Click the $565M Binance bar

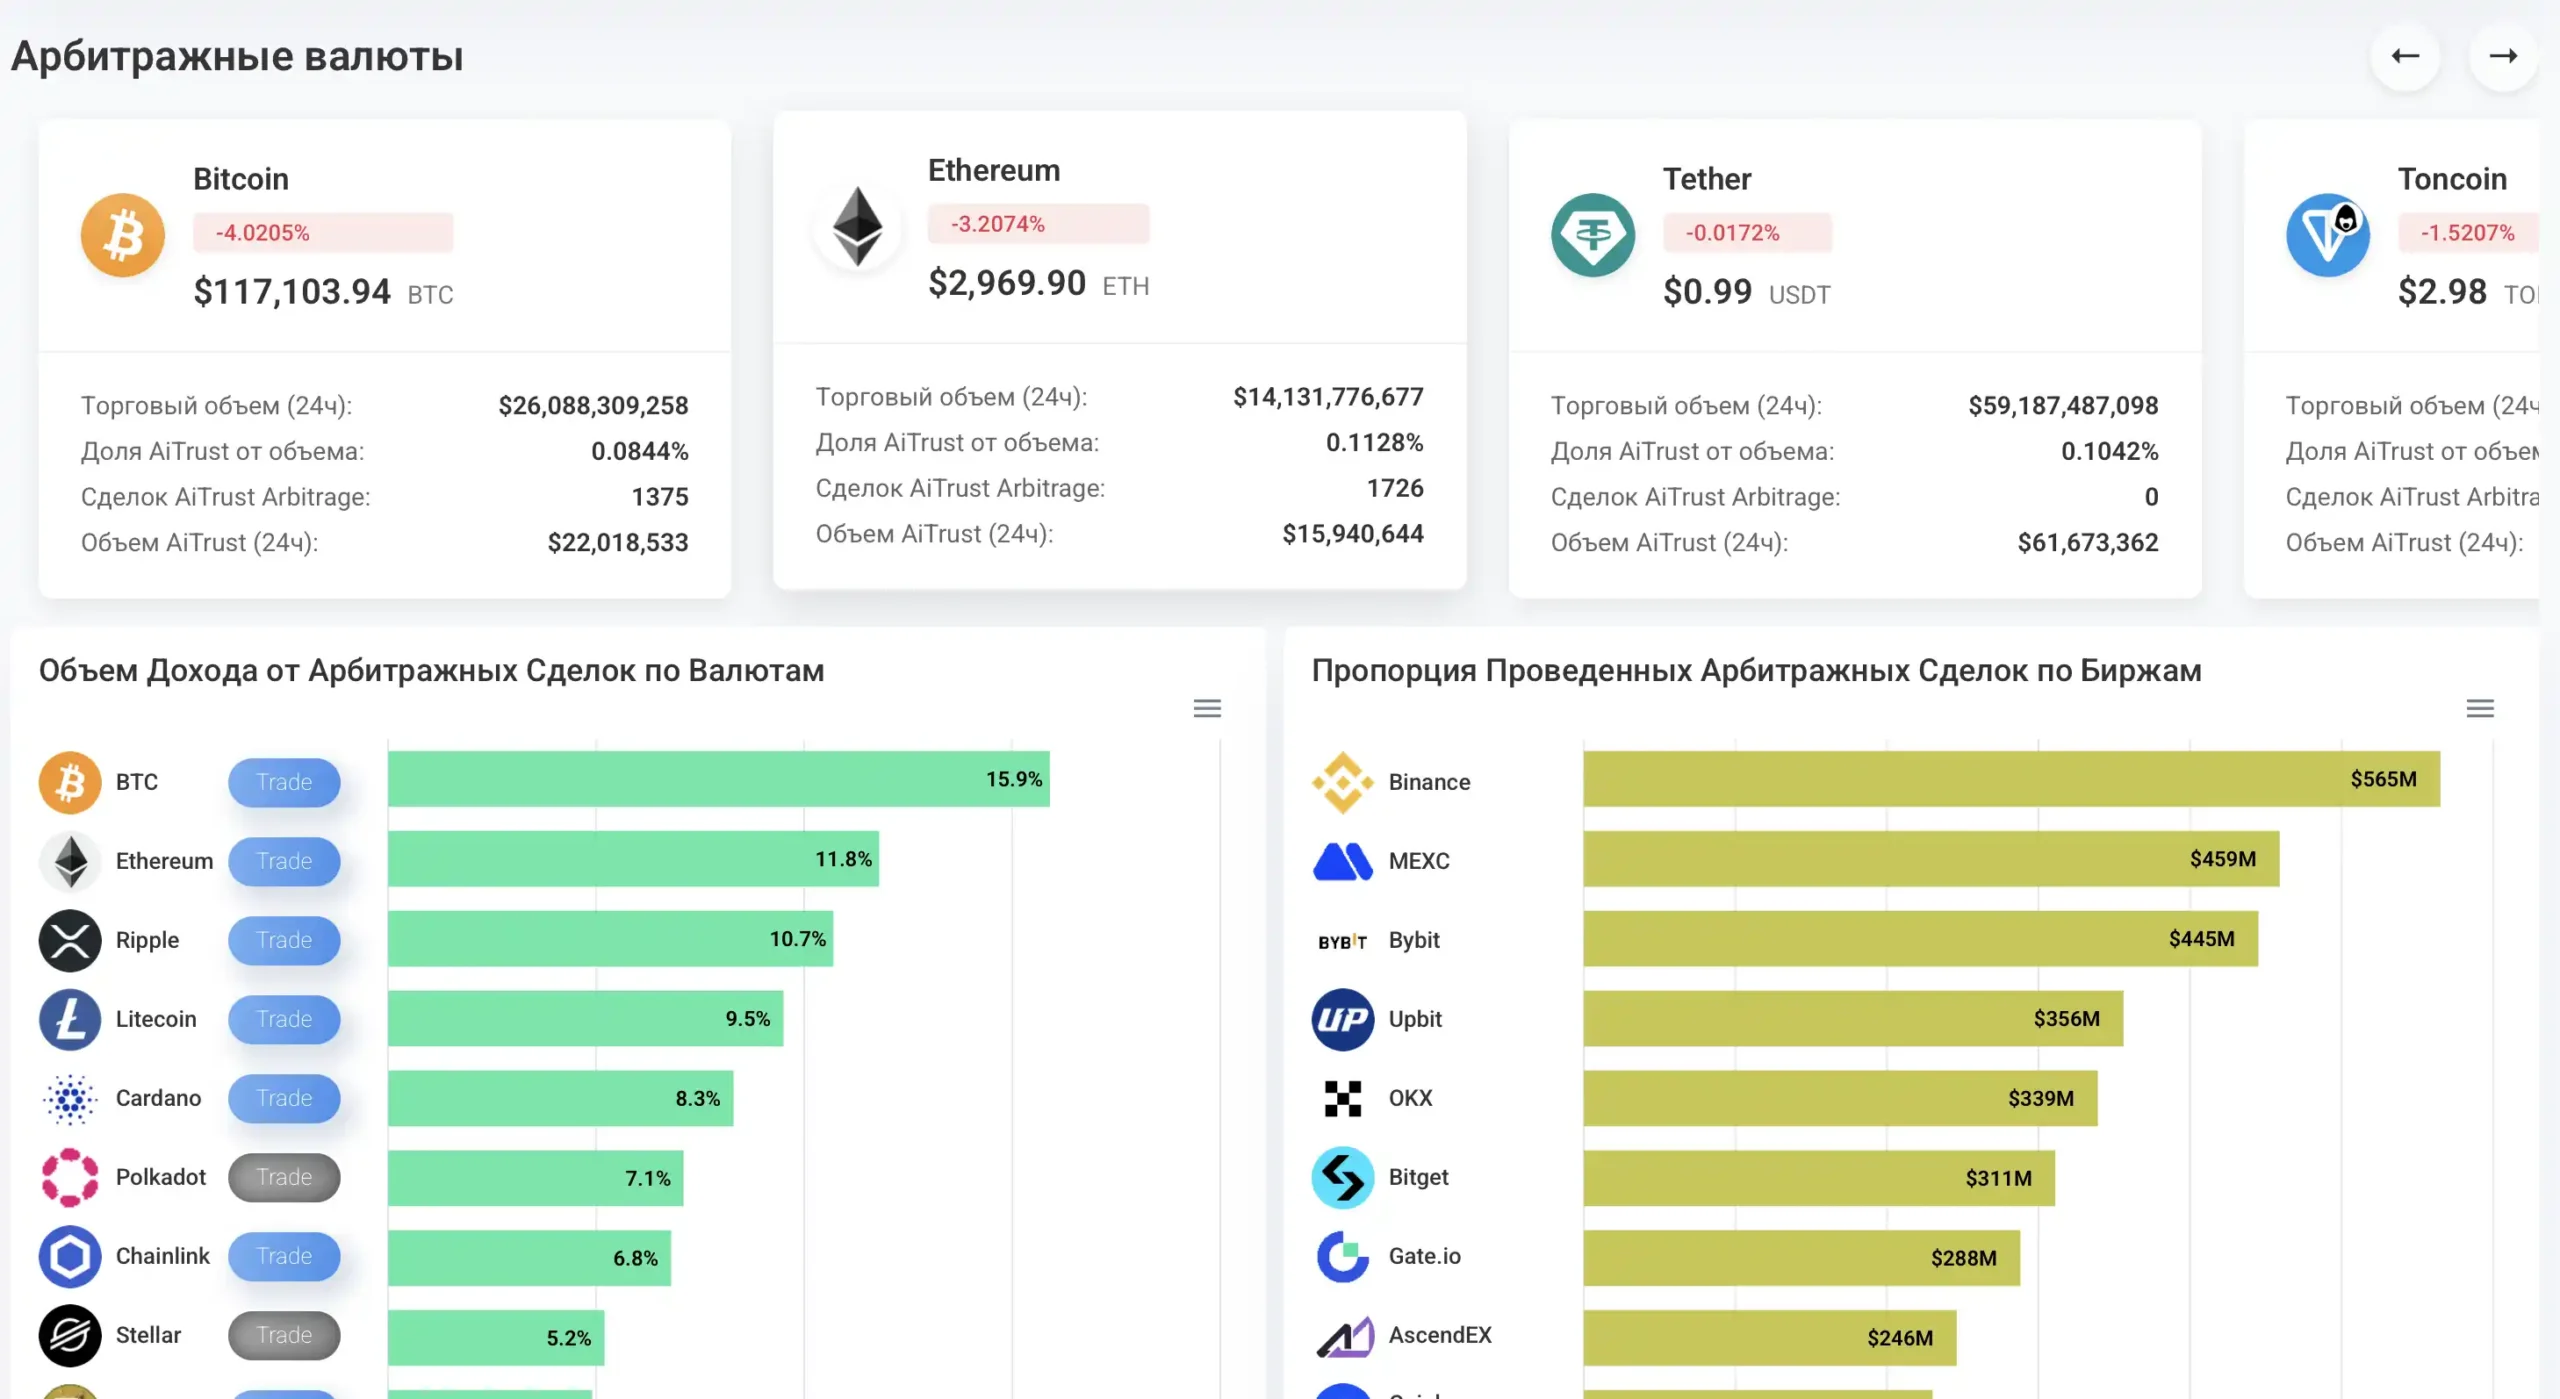point(2011,779)
